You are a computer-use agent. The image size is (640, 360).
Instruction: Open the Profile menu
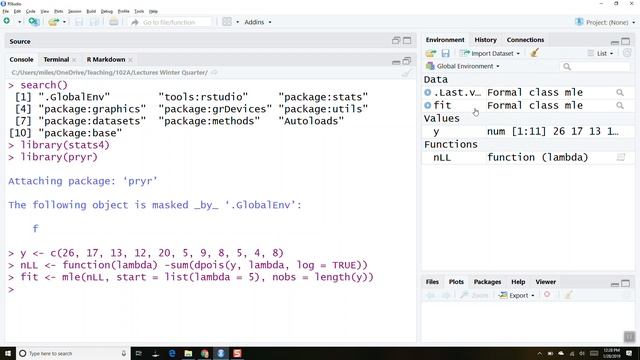point(123,11)
